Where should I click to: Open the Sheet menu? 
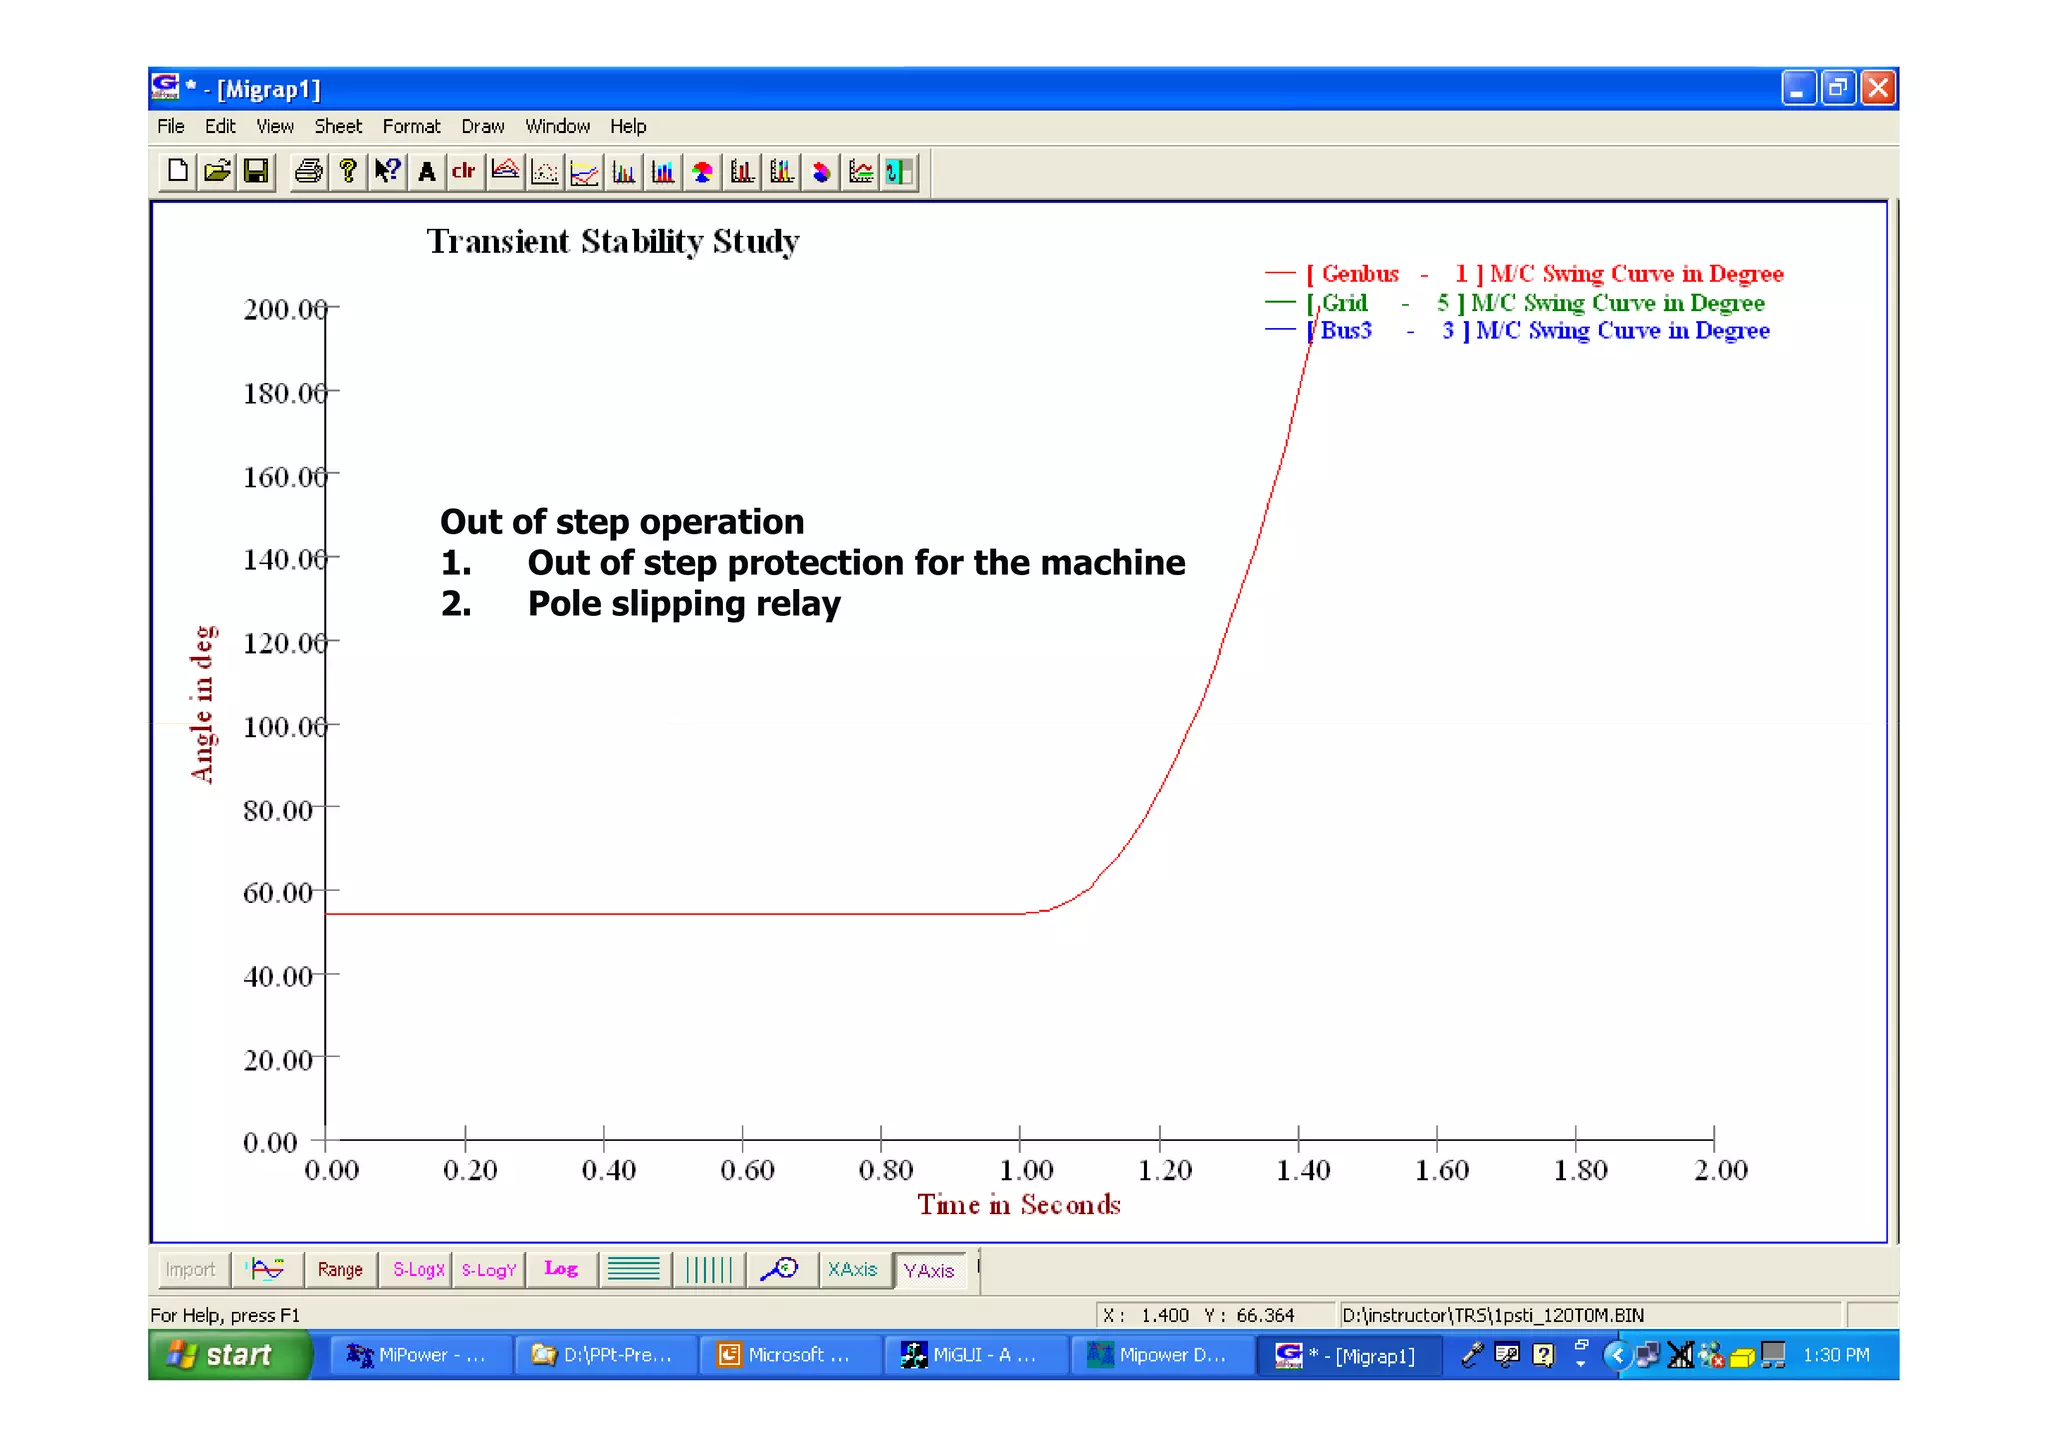(x=338, y=126)
